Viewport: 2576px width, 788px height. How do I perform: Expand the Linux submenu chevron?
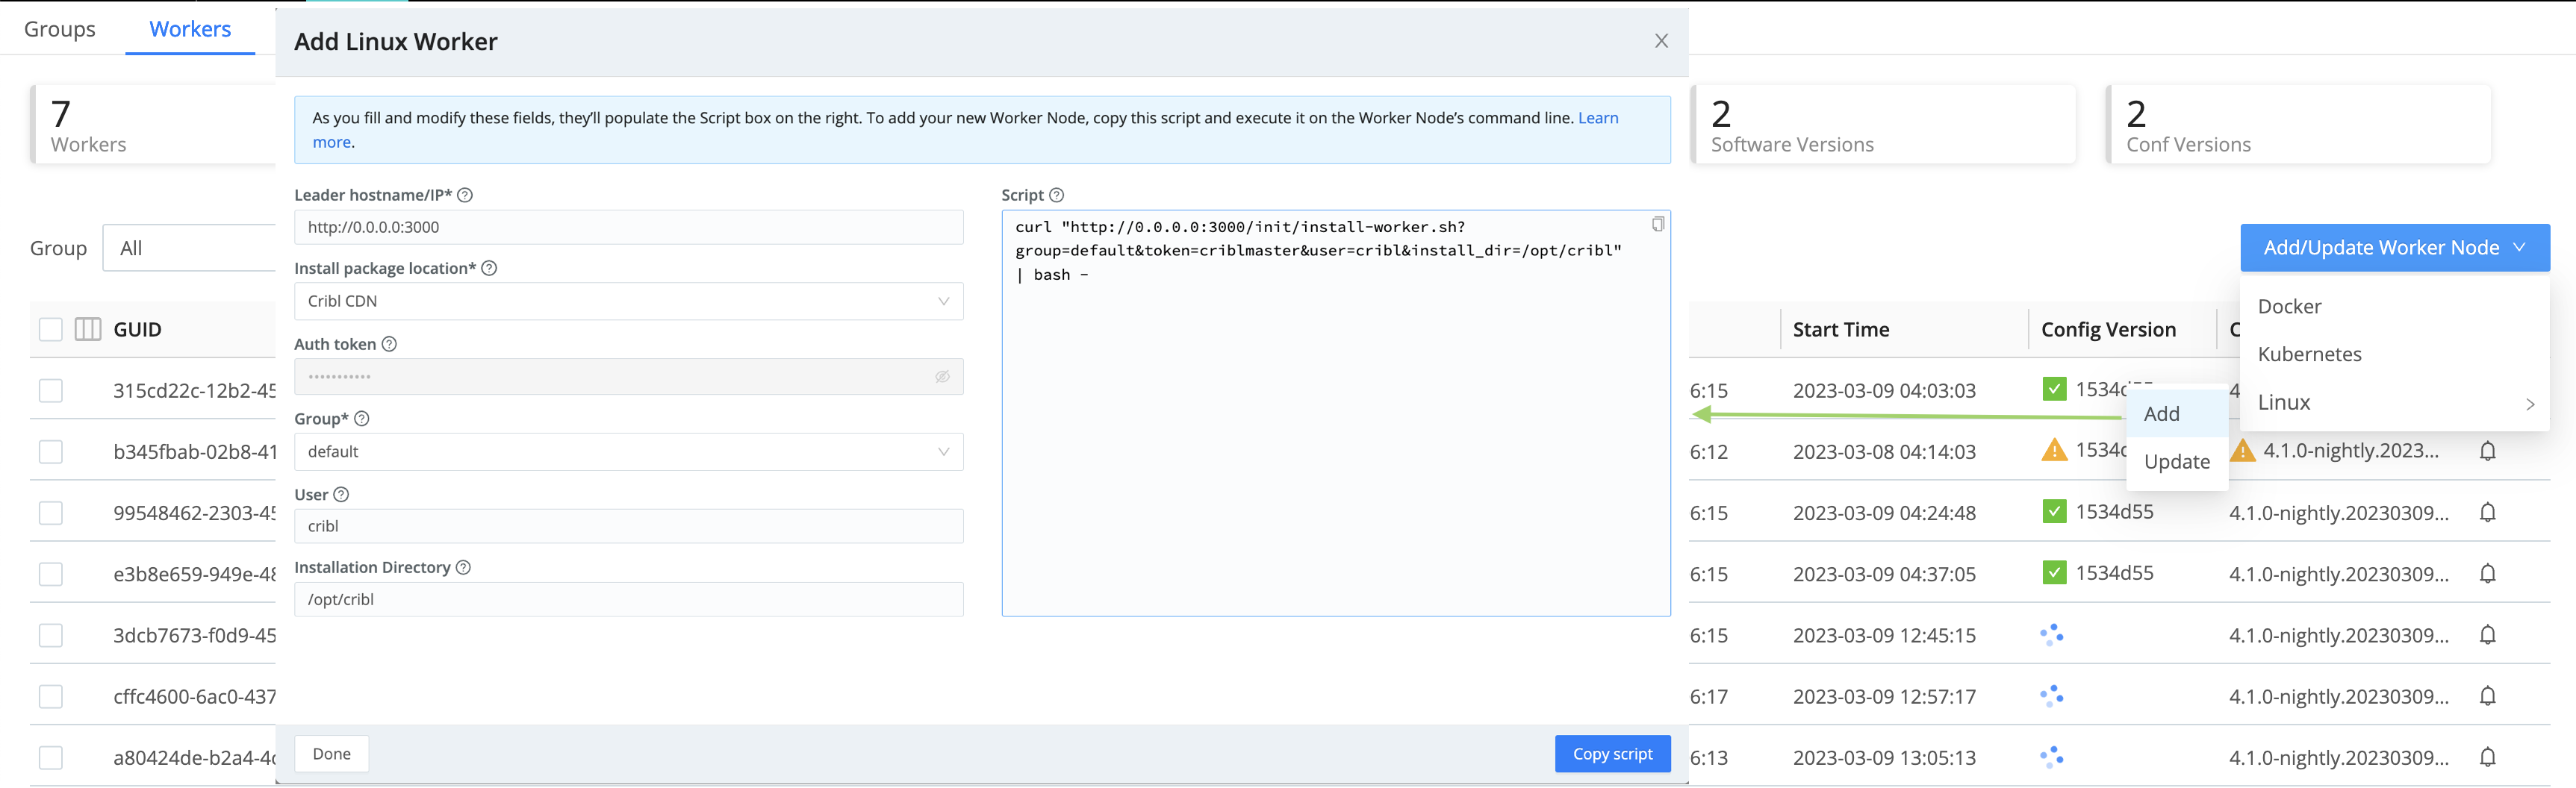tap(2531, 403)
